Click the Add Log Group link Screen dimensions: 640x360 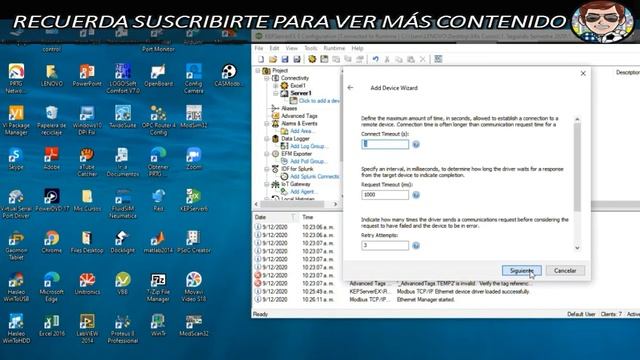click(x=309, y=146)
